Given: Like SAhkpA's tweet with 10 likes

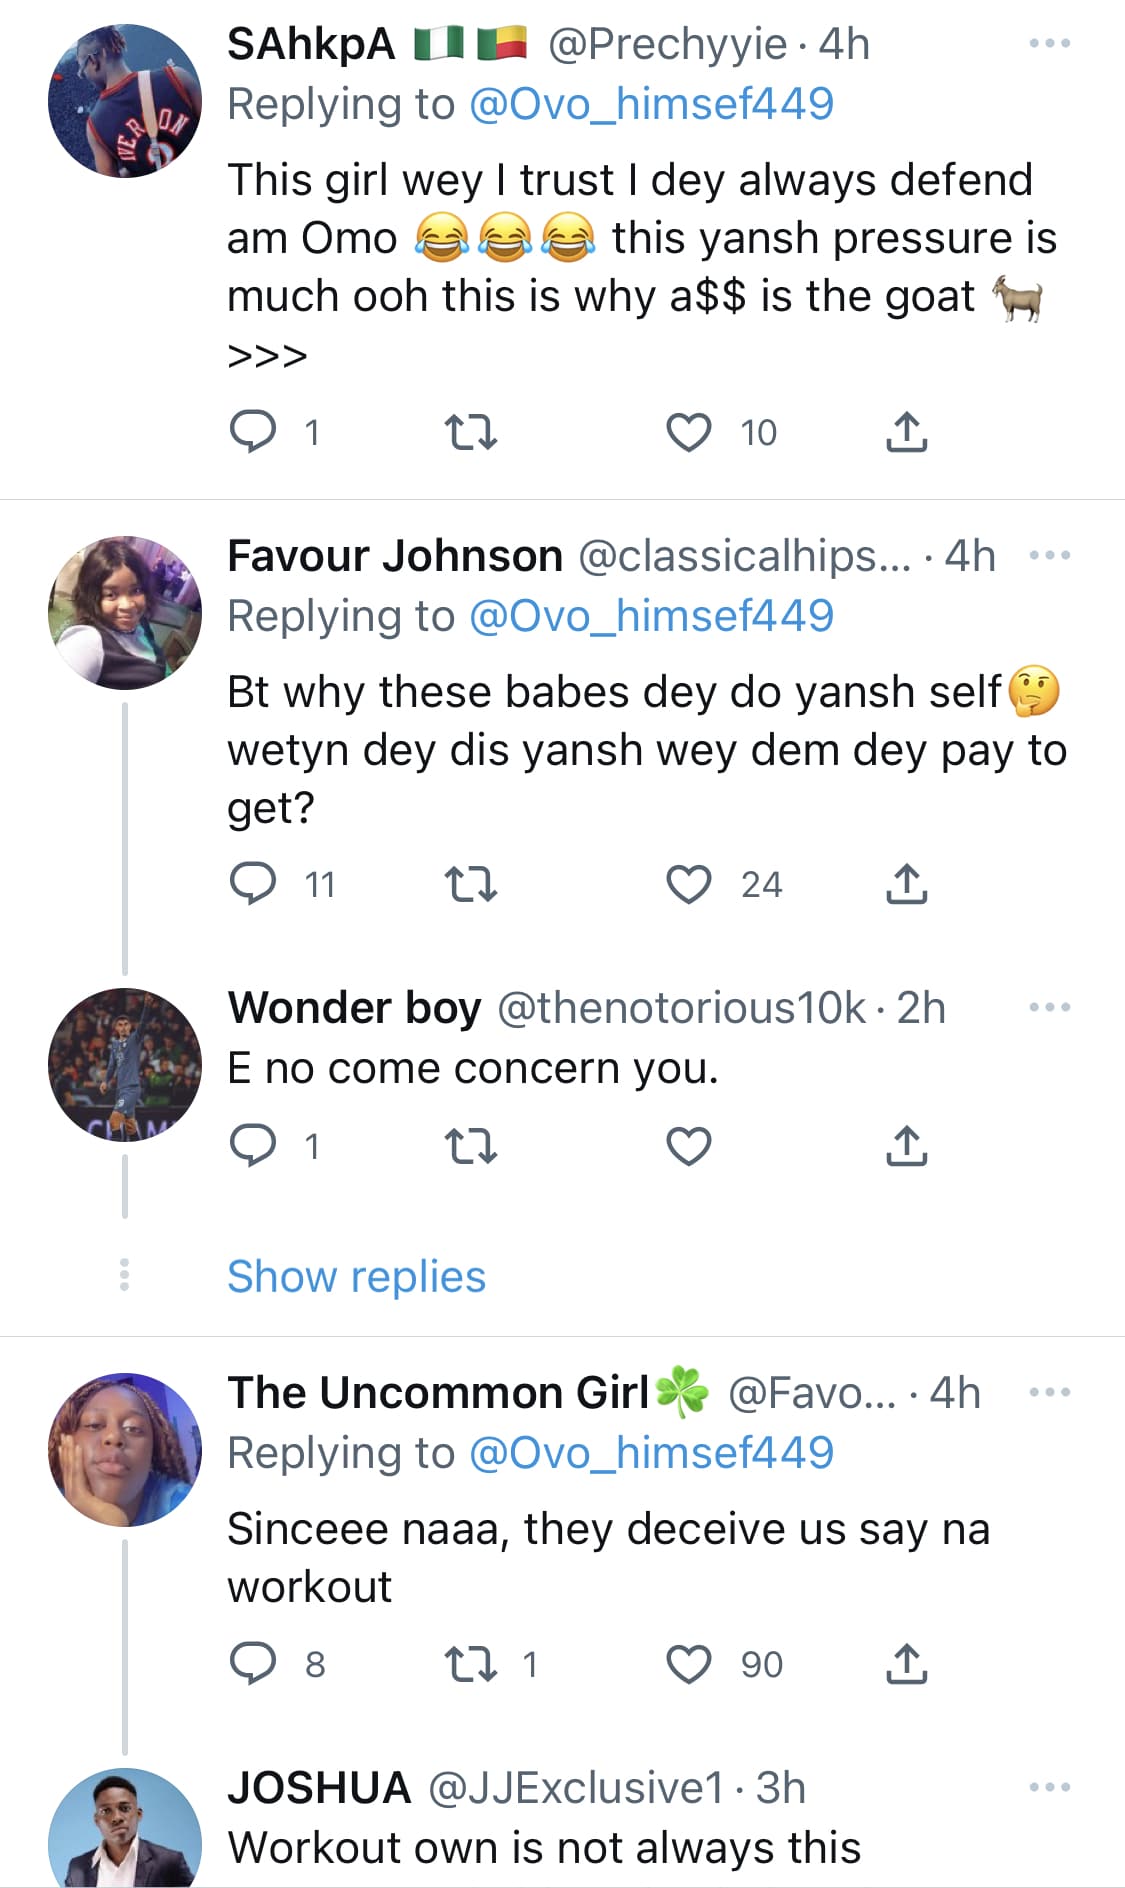Looking at the screenshot, I should [x=689, y=432].
